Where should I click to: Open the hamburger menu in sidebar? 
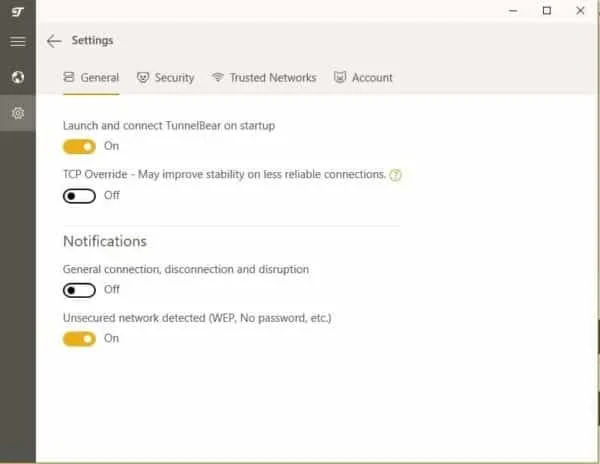coord(17,41)
